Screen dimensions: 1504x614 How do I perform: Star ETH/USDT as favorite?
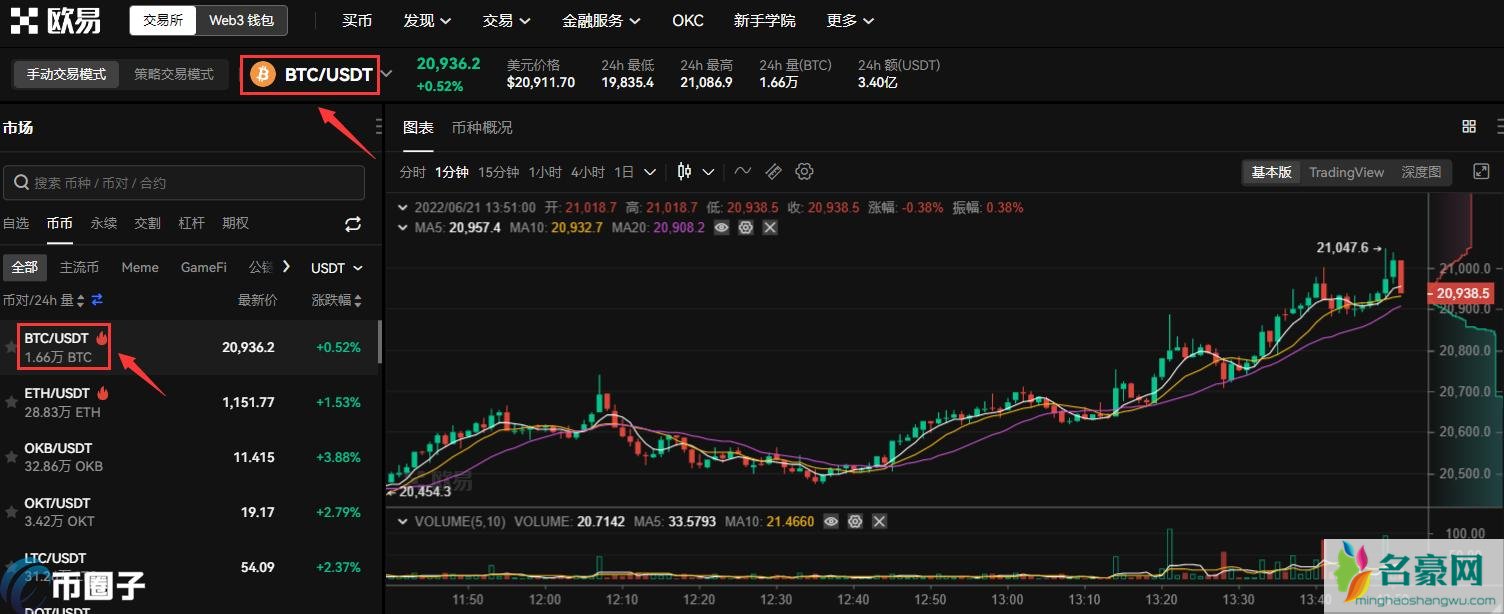coord(11,402)
